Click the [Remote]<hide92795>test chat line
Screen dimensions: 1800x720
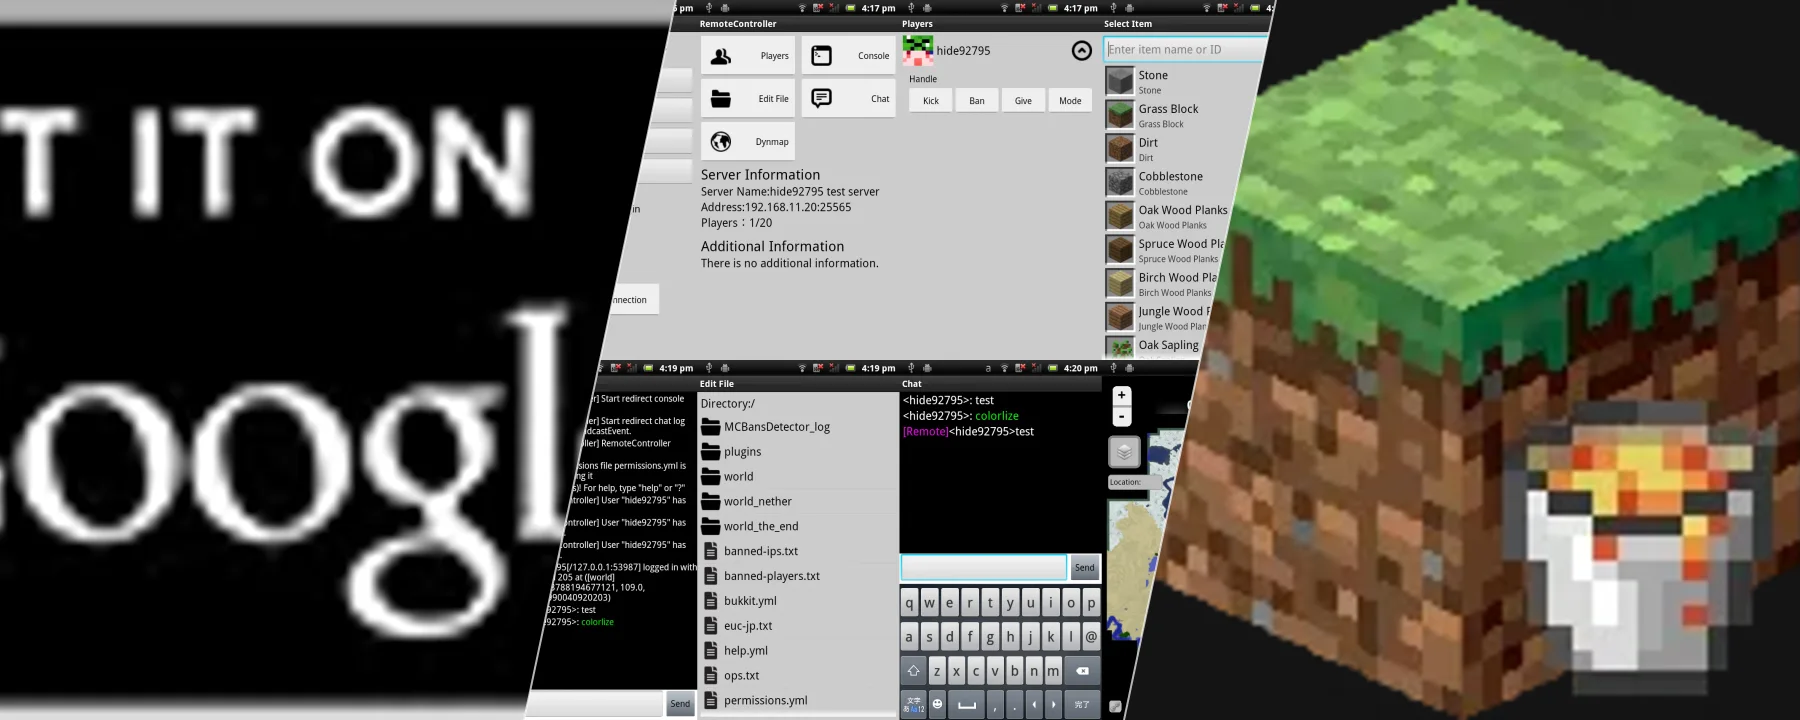tap(968, 432)
